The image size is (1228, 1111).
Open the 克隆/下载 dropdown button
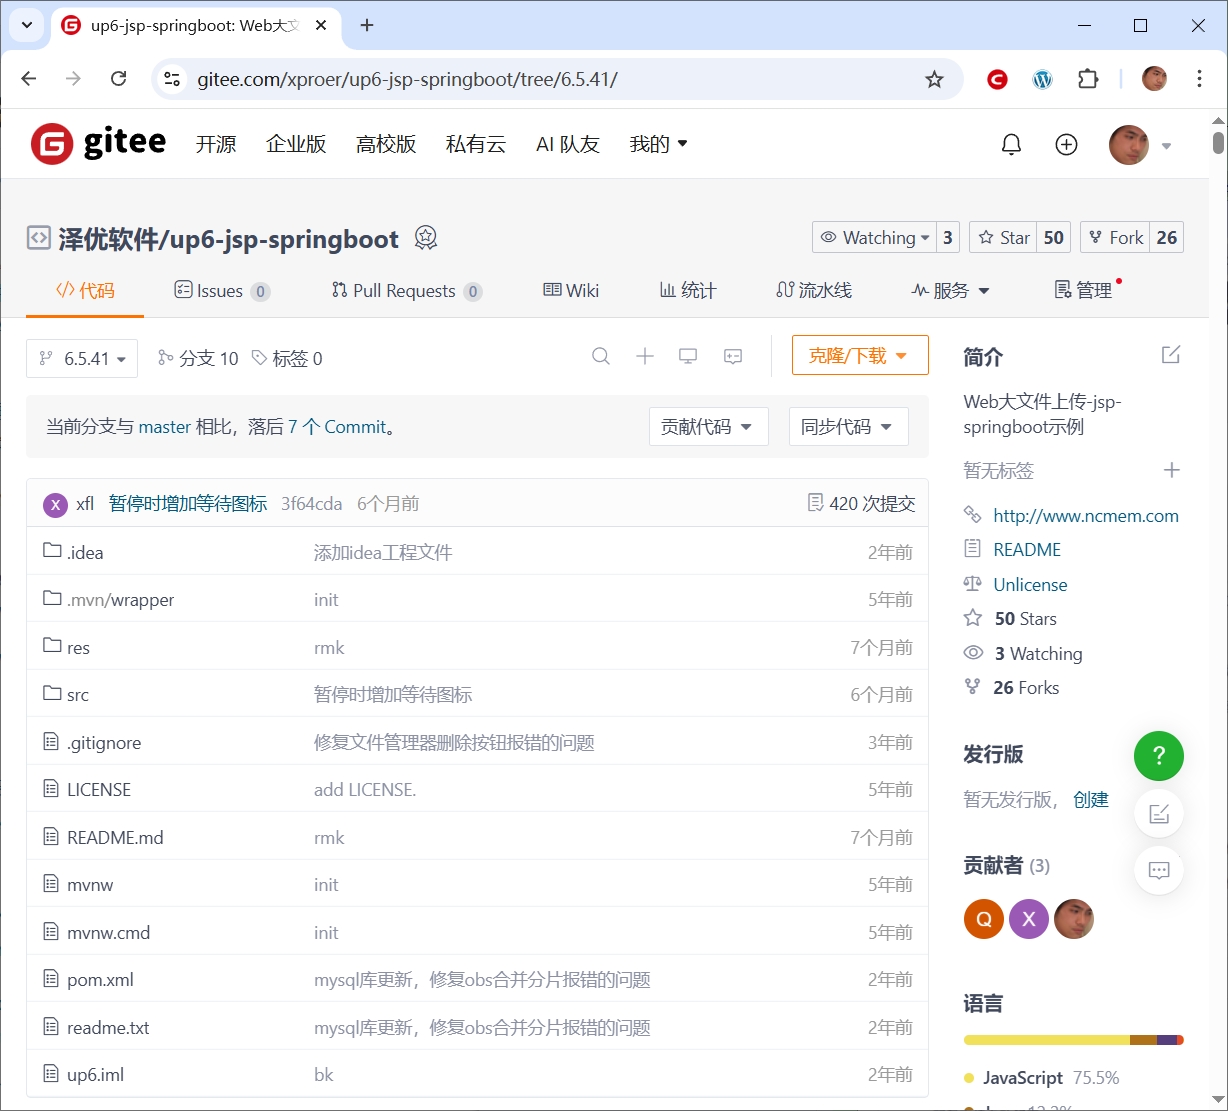point(859,356)
